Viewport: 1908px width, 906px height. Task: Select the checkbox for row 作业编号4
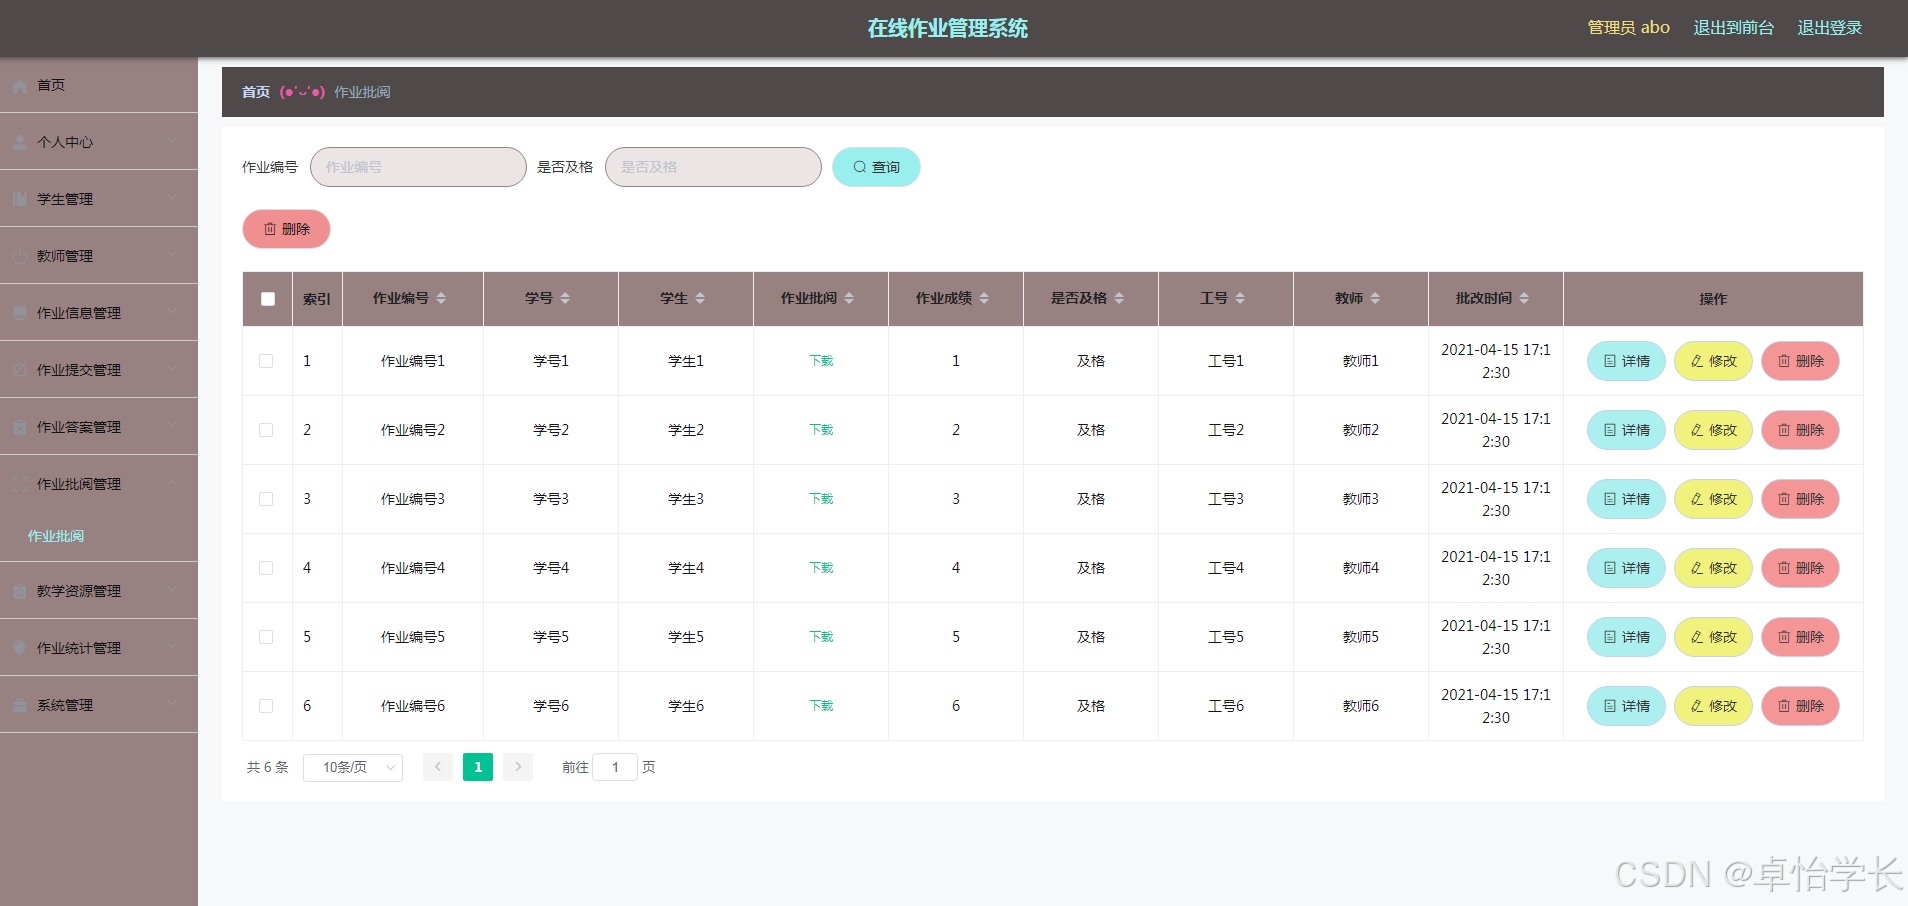(266, 568)
